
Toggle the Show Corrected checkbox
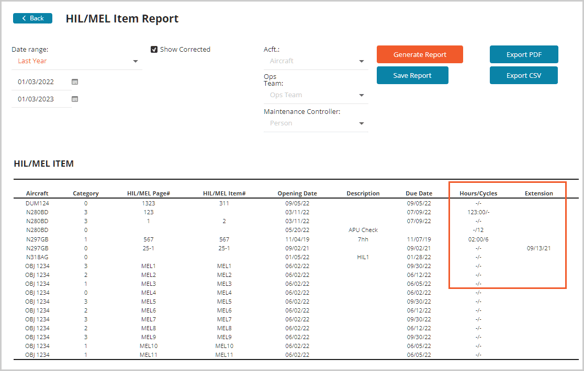(x=154, y=50)
